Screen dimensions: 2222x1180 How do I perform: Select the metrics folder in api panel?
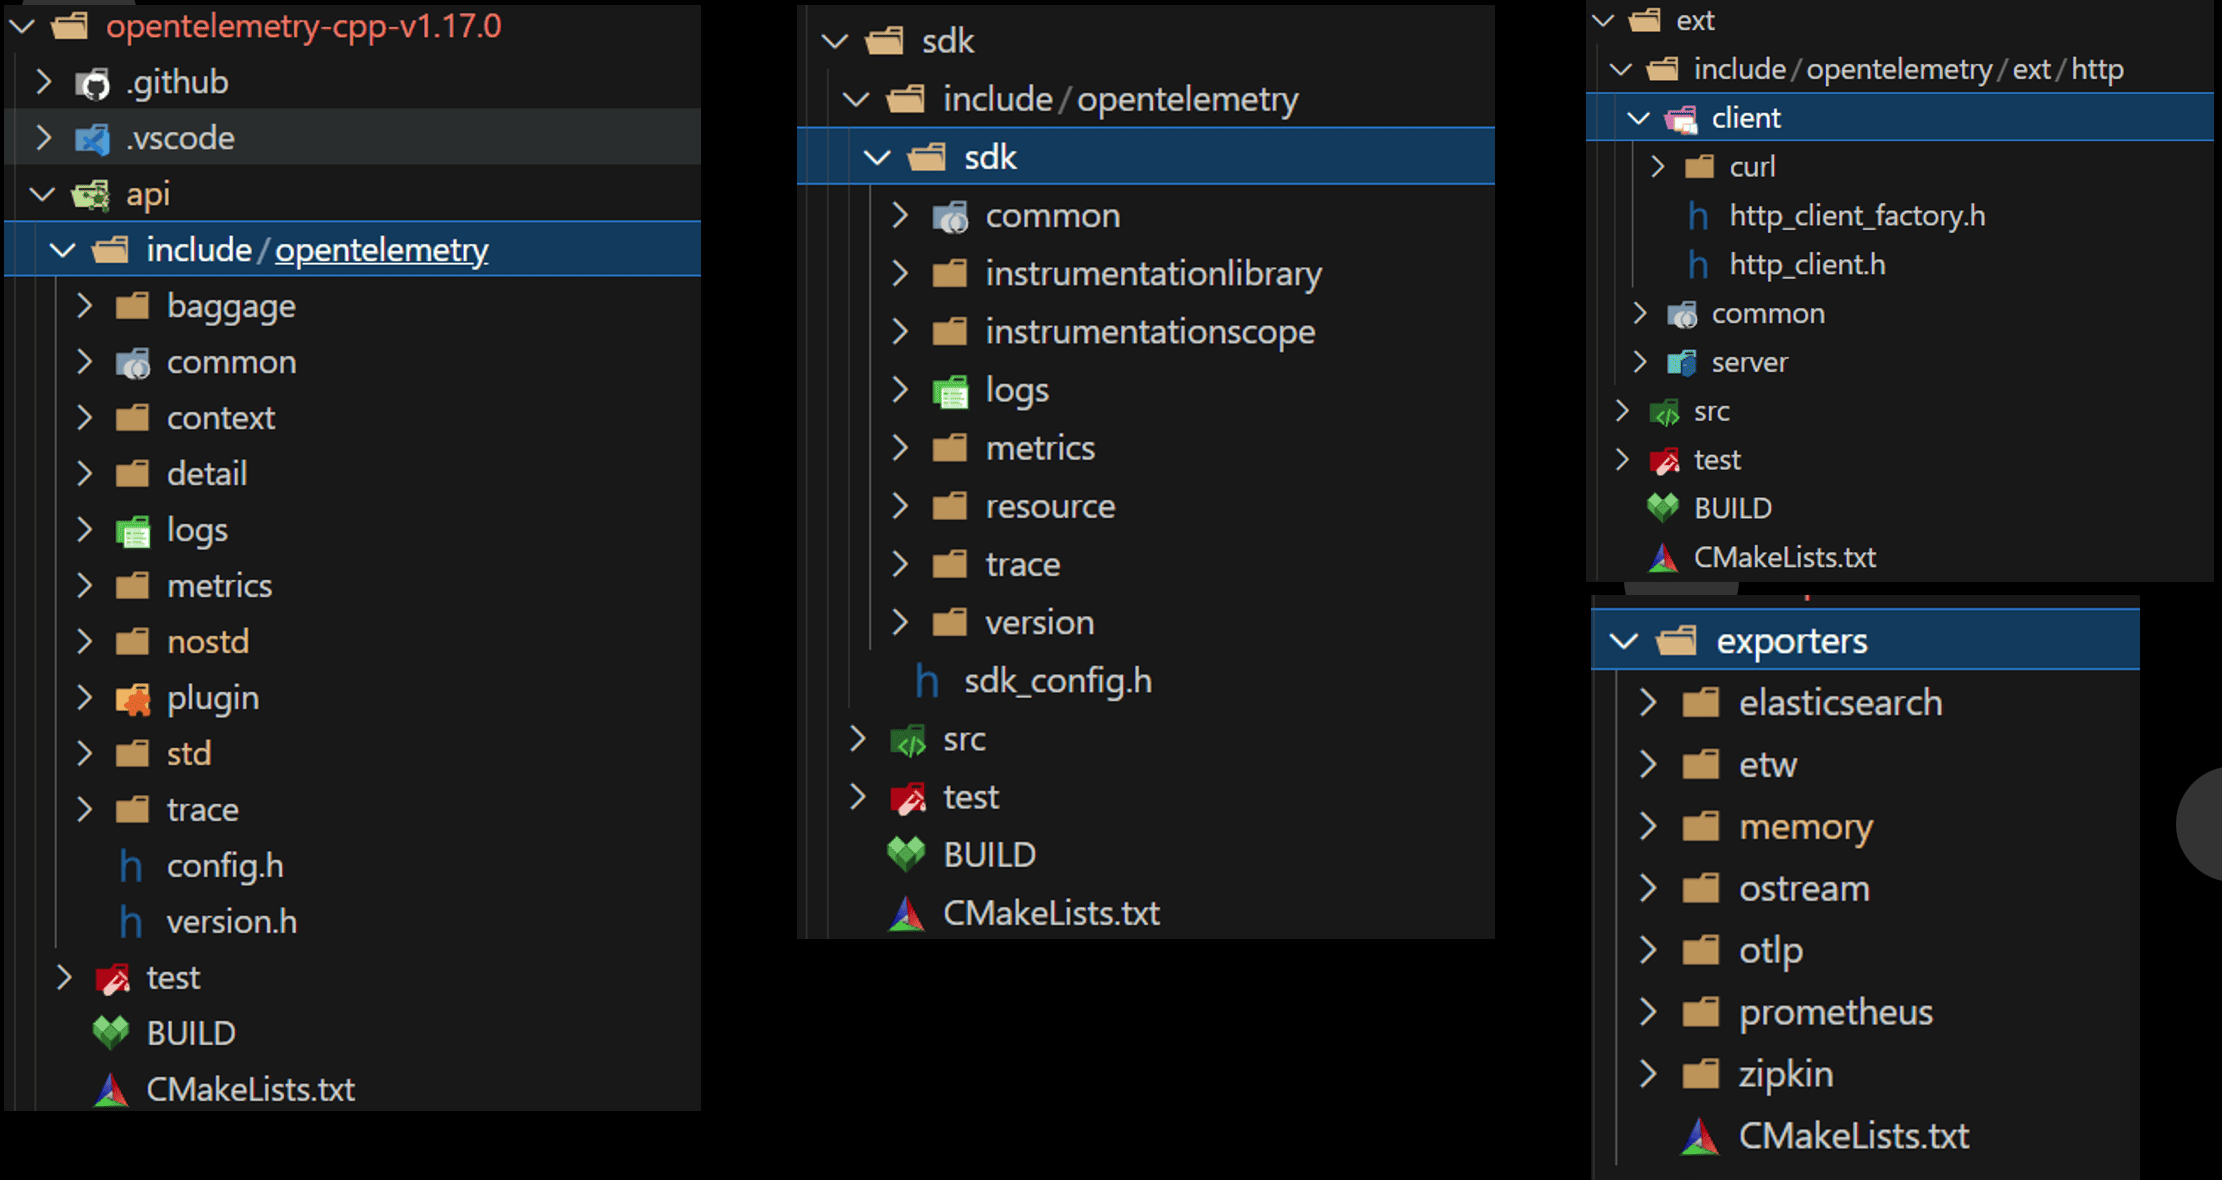(354, 586)
